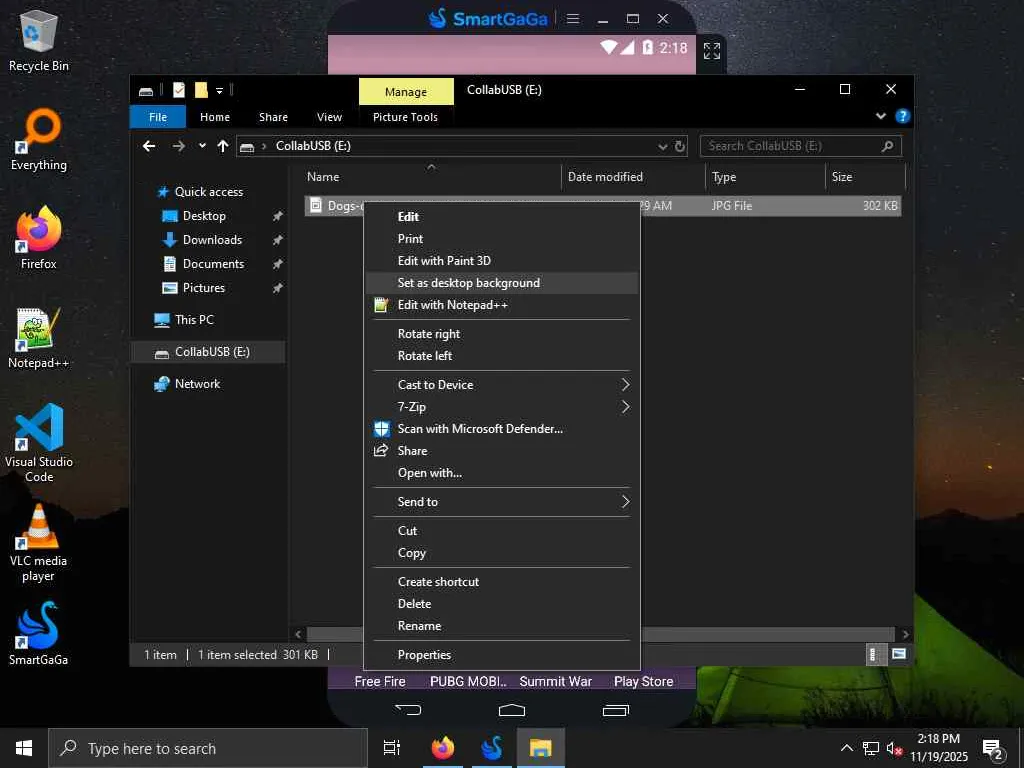
Task: Click File Explorer taskbar icon
Action: tap(541, 748)
